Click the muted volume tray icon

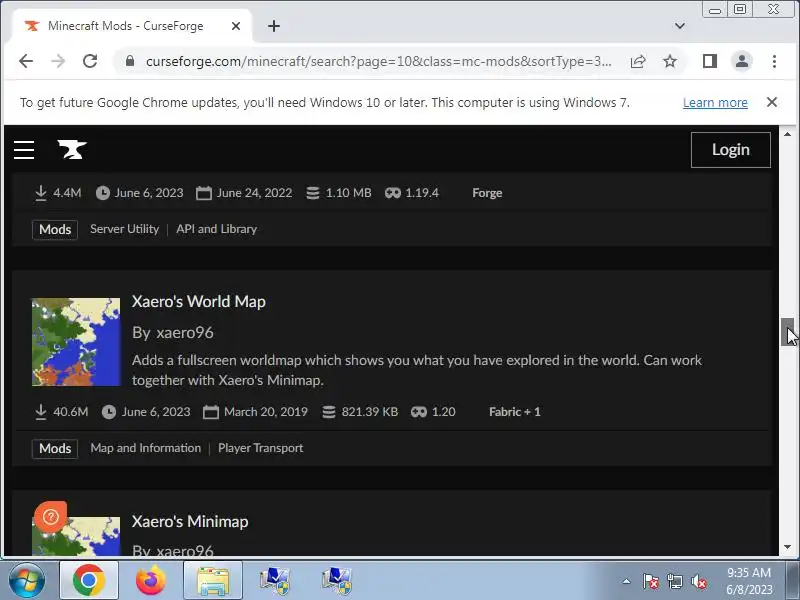click(698, 581)
